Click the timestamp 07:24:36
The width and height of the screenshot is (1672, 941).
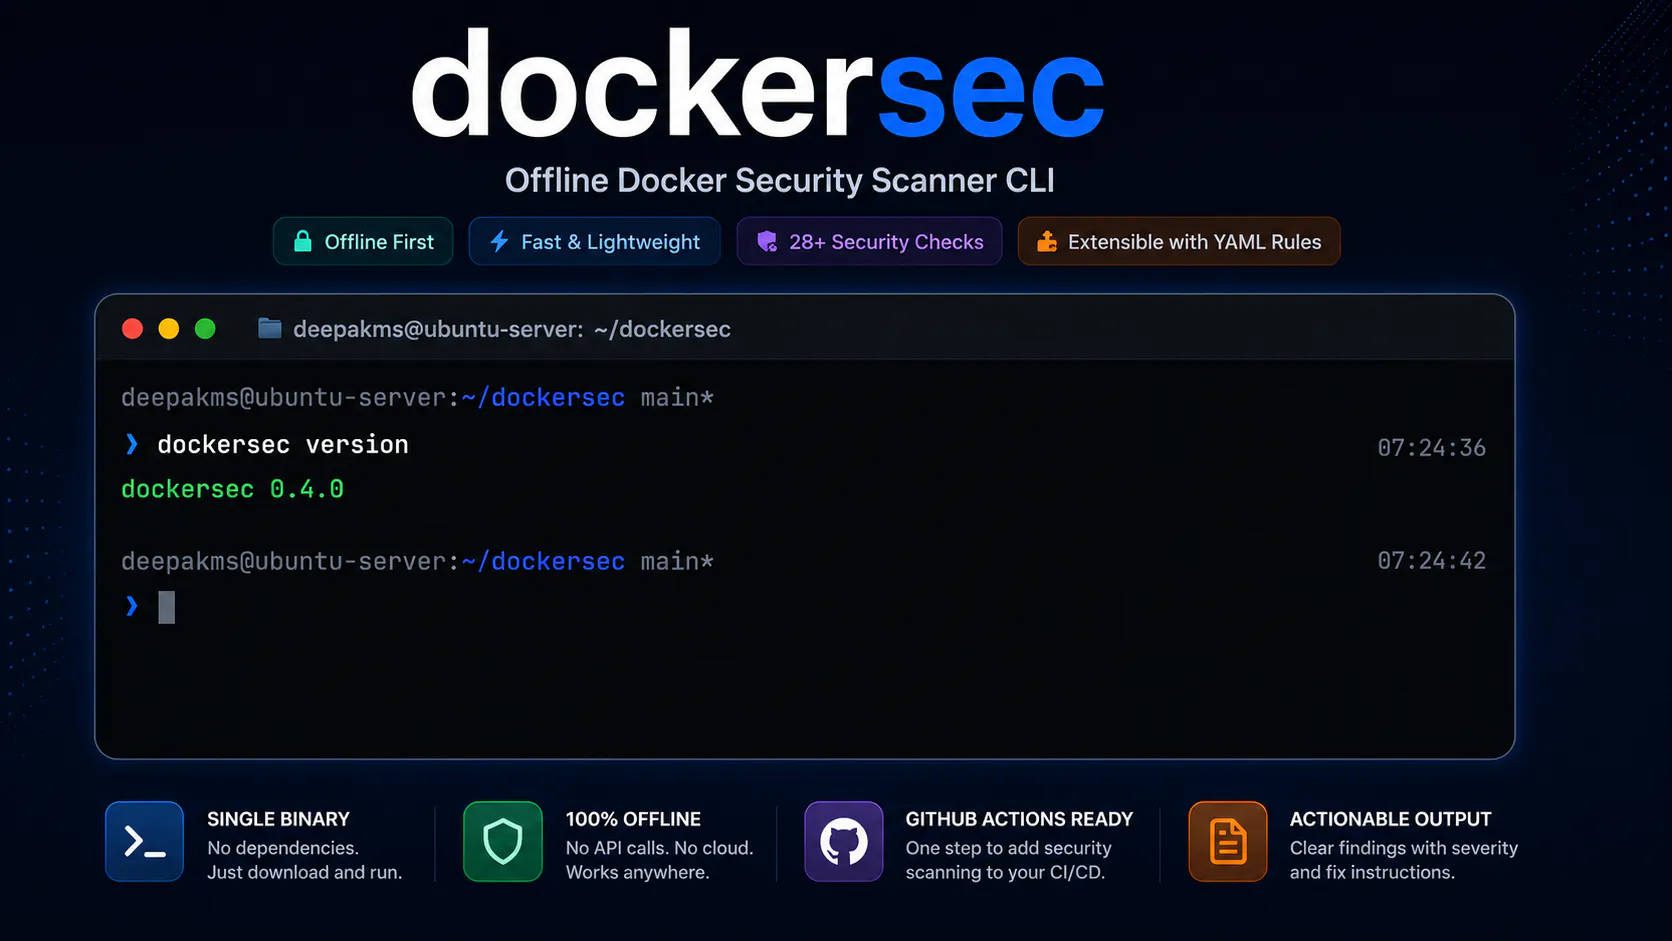pos(1431,448)
